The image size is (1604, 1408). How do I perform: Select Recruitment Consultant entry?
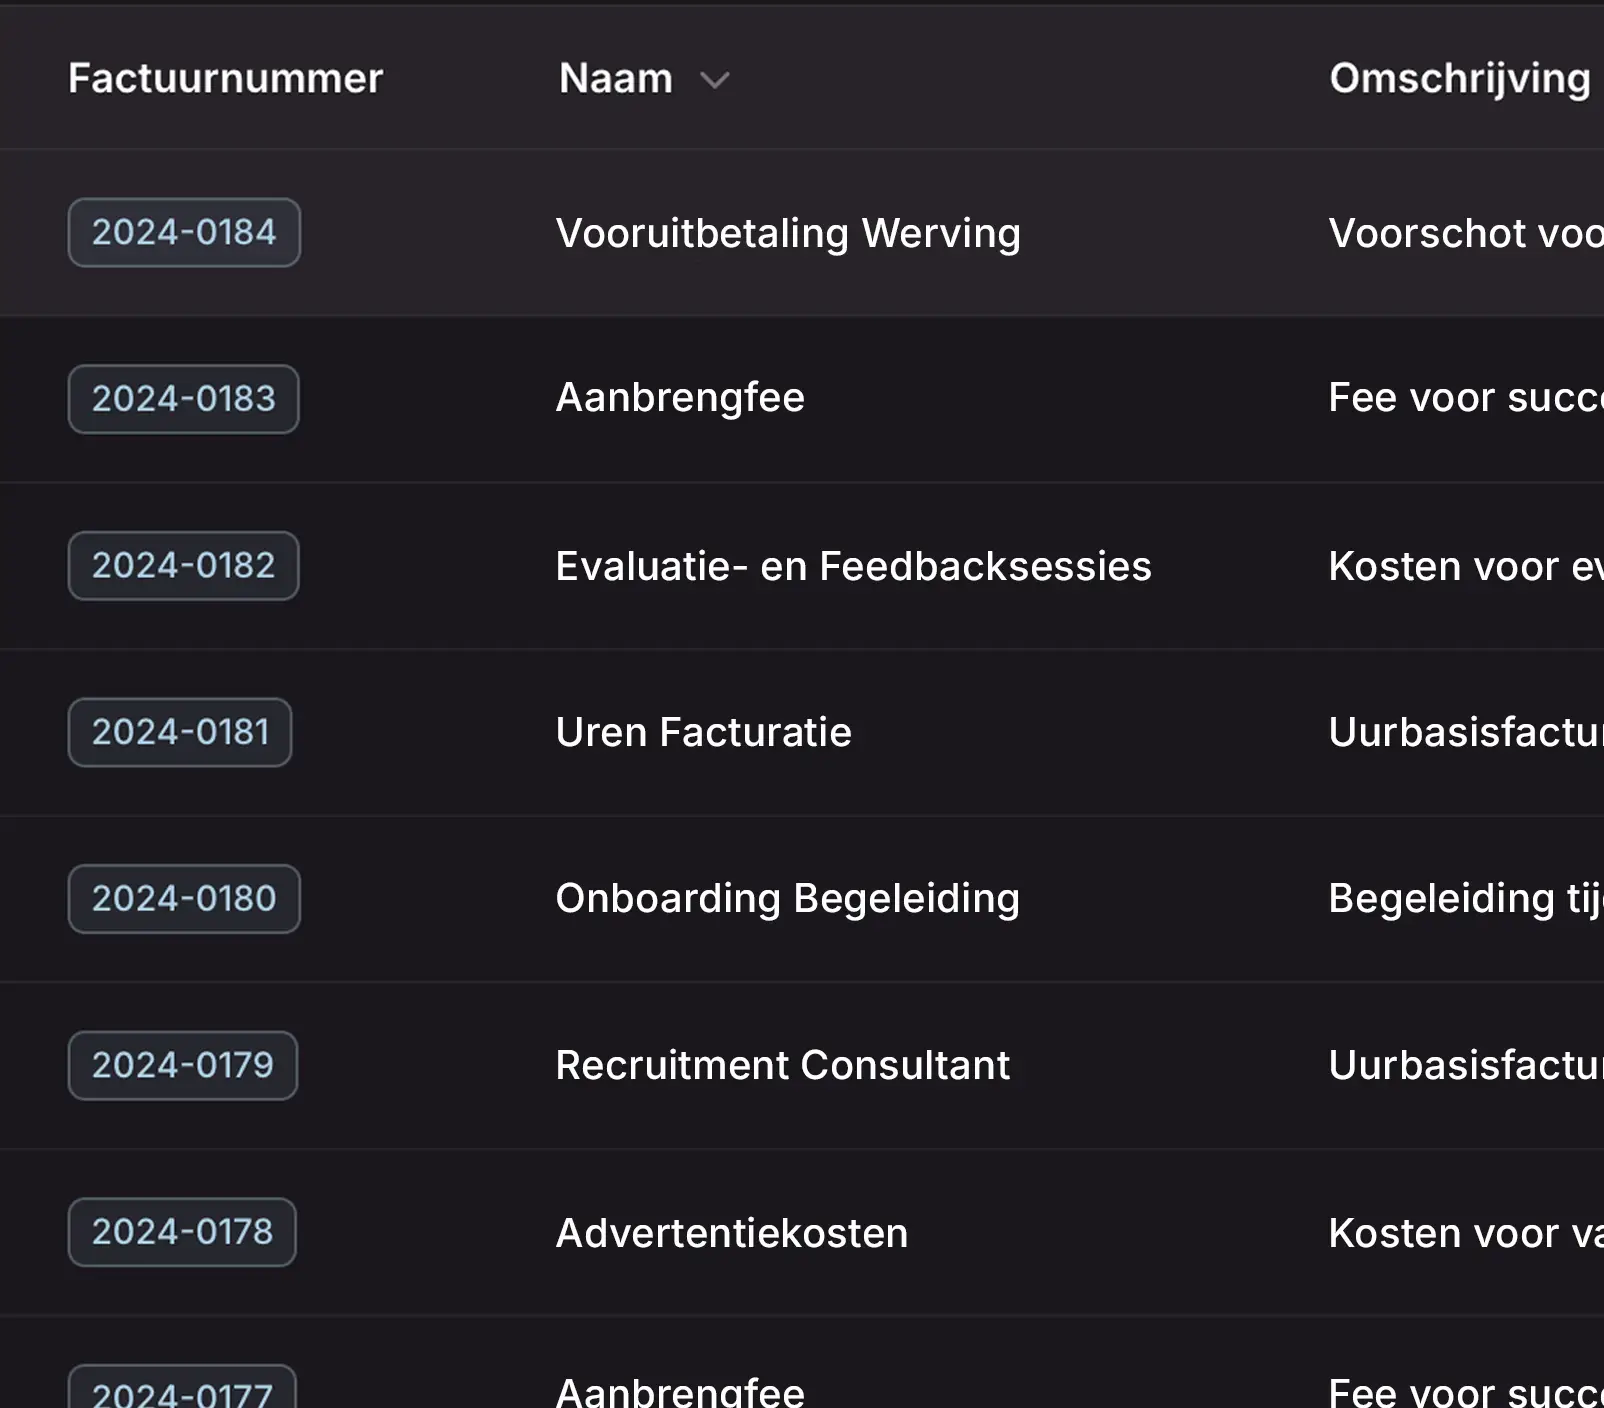coord(782,1065)
